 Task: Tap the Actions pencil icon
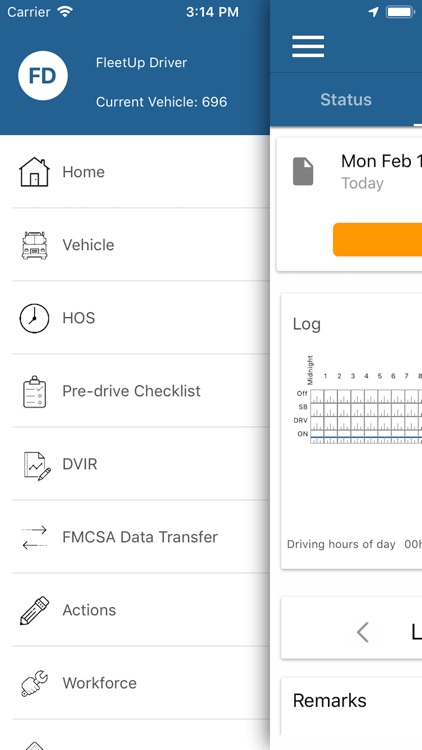coord(34,610)
